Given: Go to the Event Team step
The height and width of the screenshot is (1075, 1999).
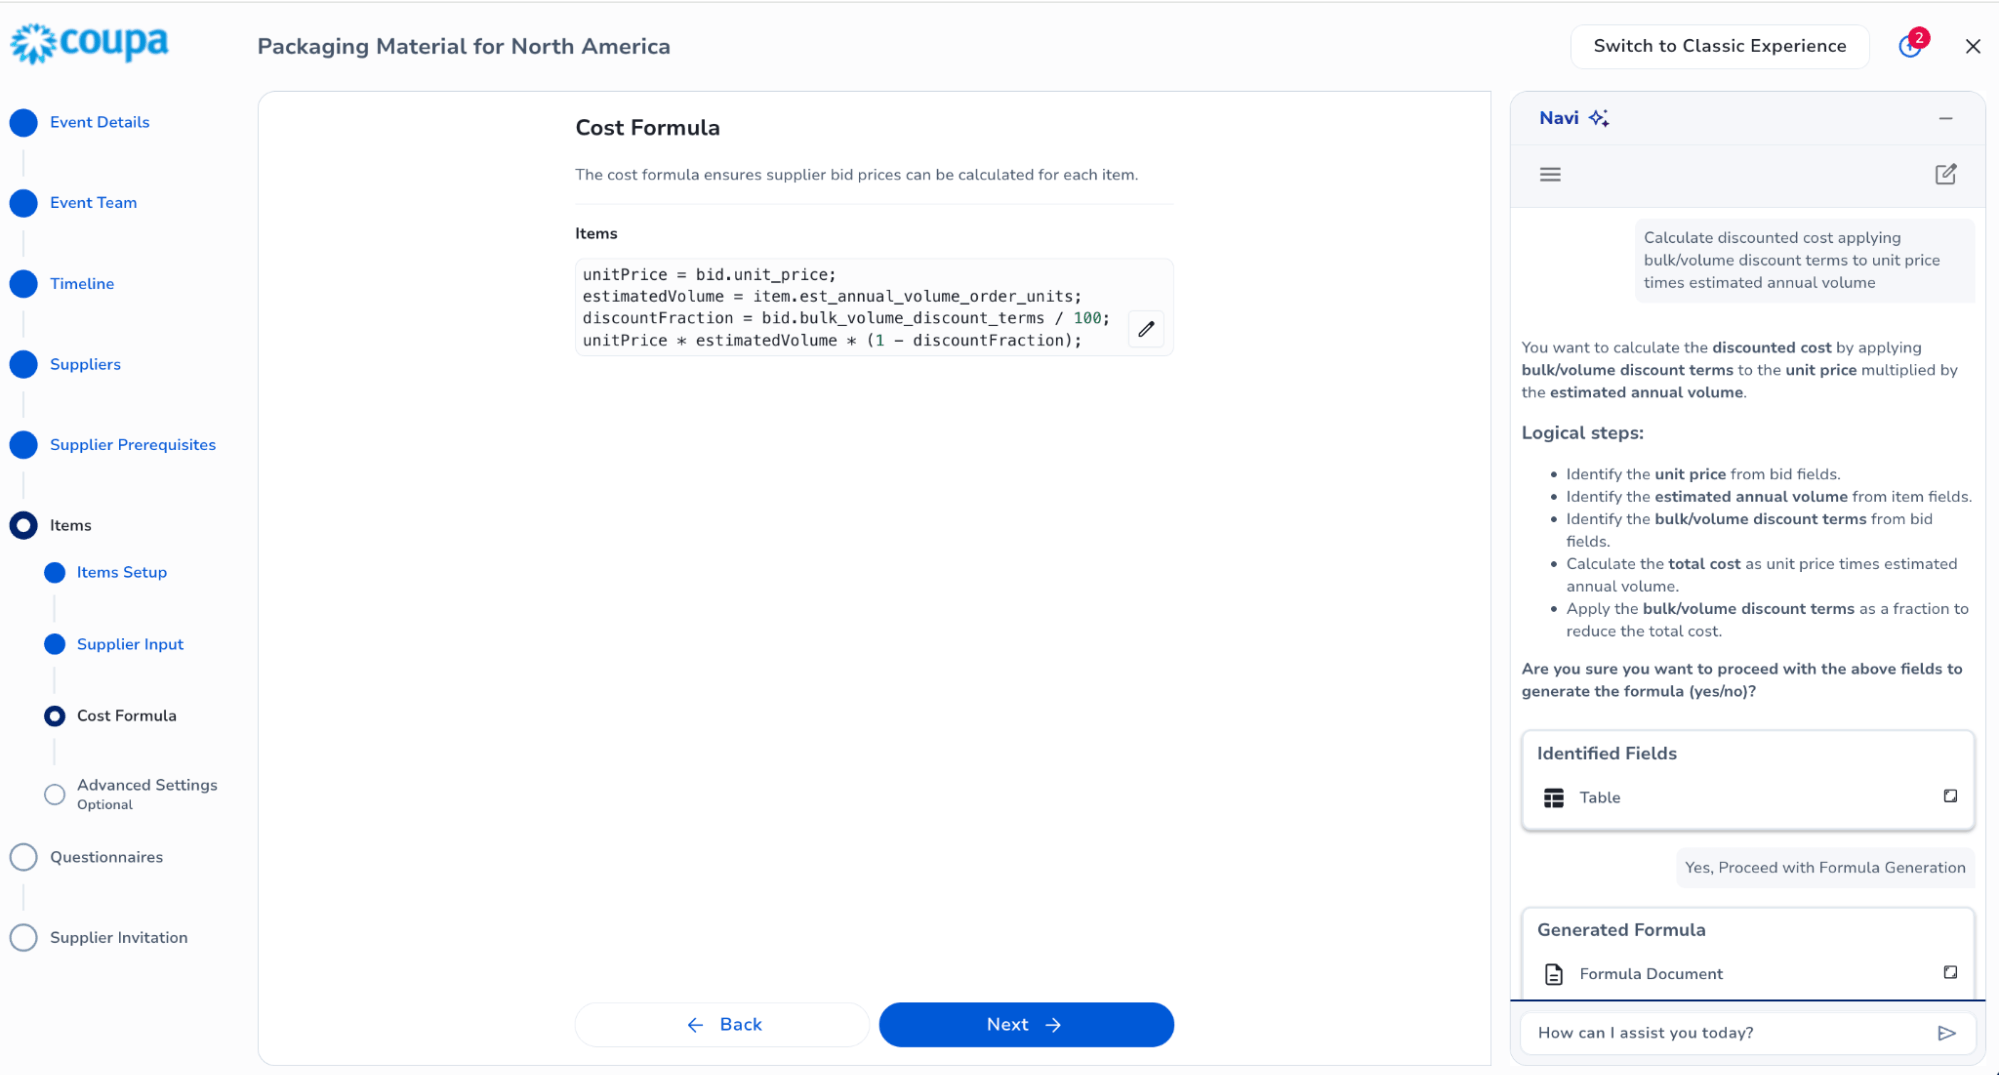Looking at the screenshot, I should point(93,203).
